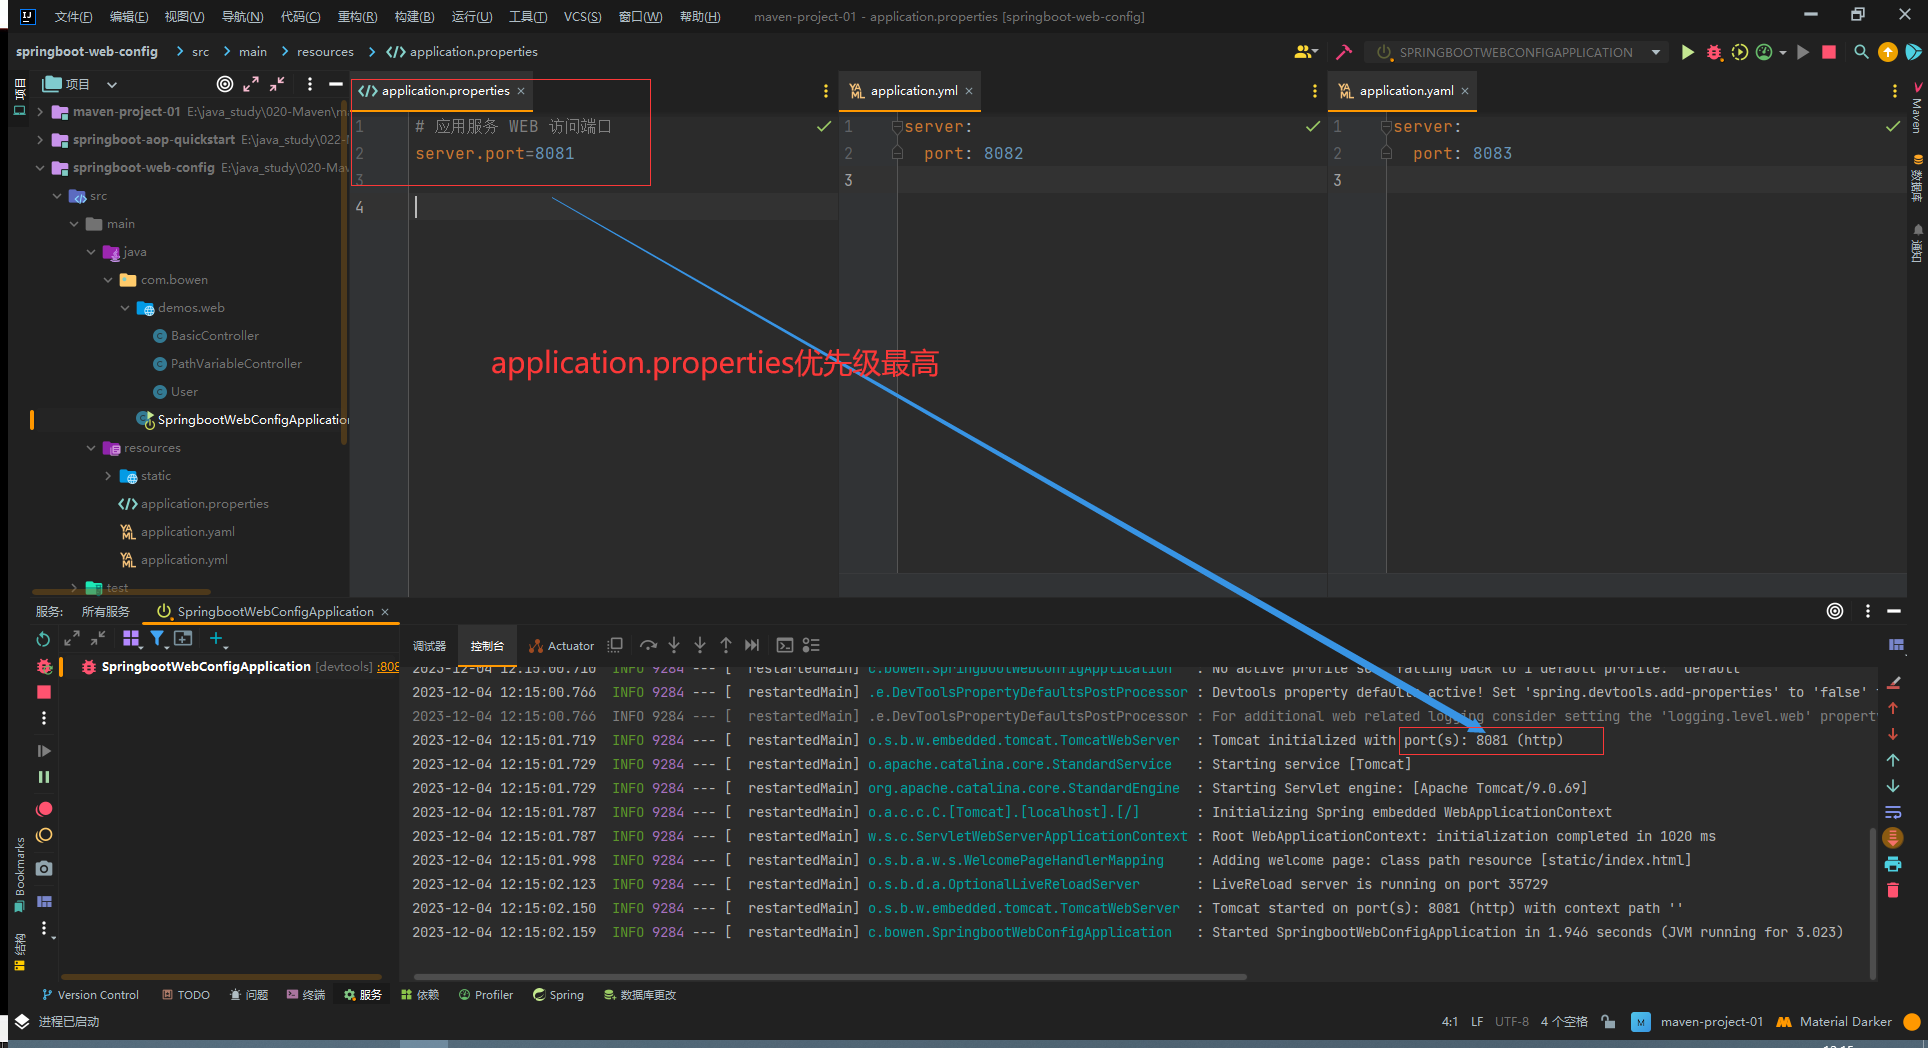Collapse the com.bowen package node
This screenshot has width=1928, height=1048.
108,280
